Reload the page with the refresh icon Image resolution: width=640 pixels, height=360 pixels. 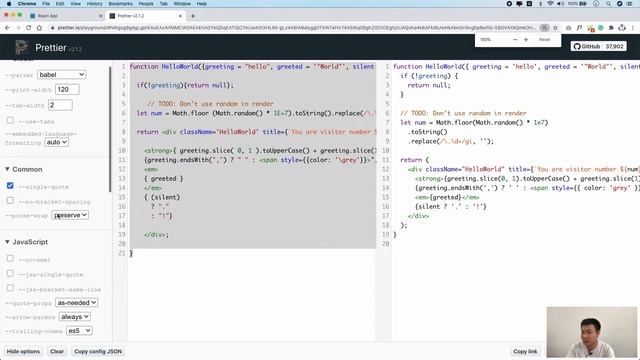[x=28, y=28]
